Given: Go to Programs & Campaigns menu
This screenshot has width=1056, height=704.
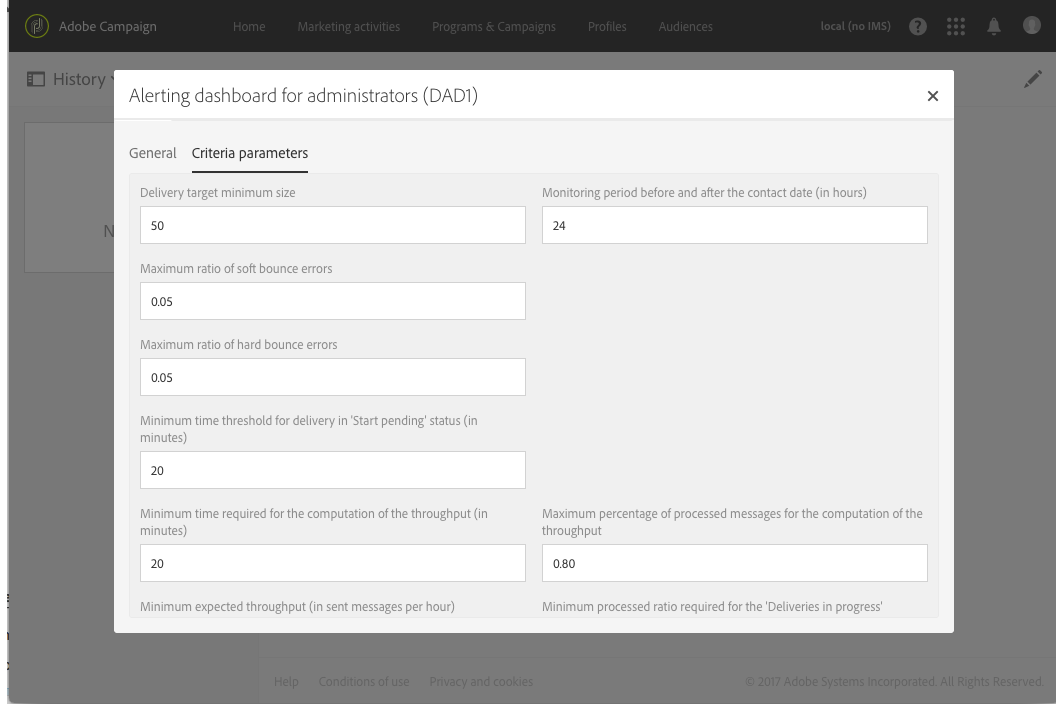Looking at the screenshot, I should [494, 27].
